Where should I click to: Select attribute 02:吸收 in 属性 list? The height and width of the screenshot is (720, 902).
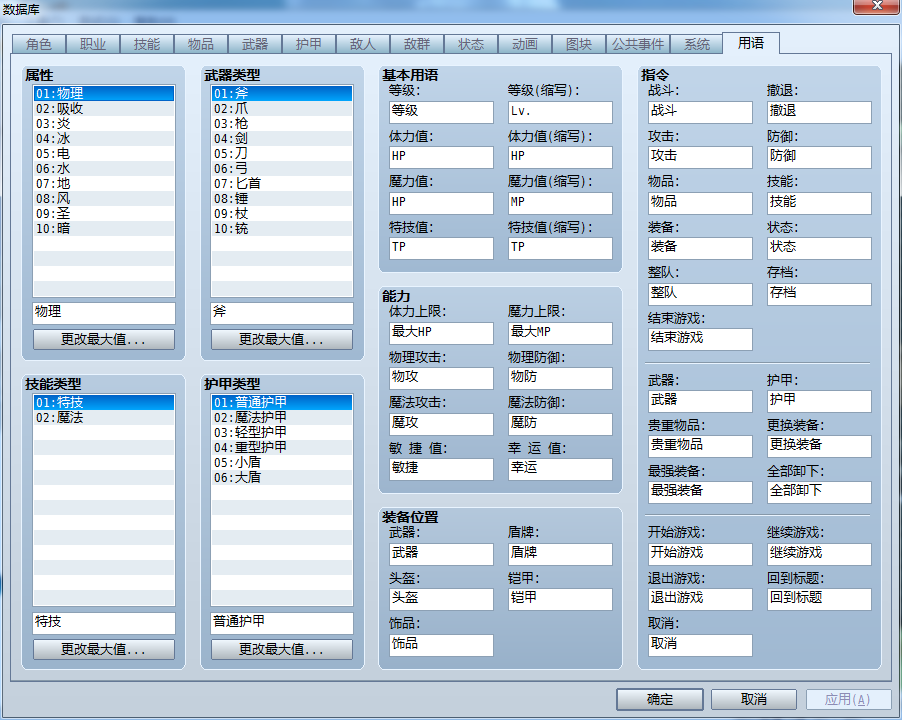click(104, 109)
